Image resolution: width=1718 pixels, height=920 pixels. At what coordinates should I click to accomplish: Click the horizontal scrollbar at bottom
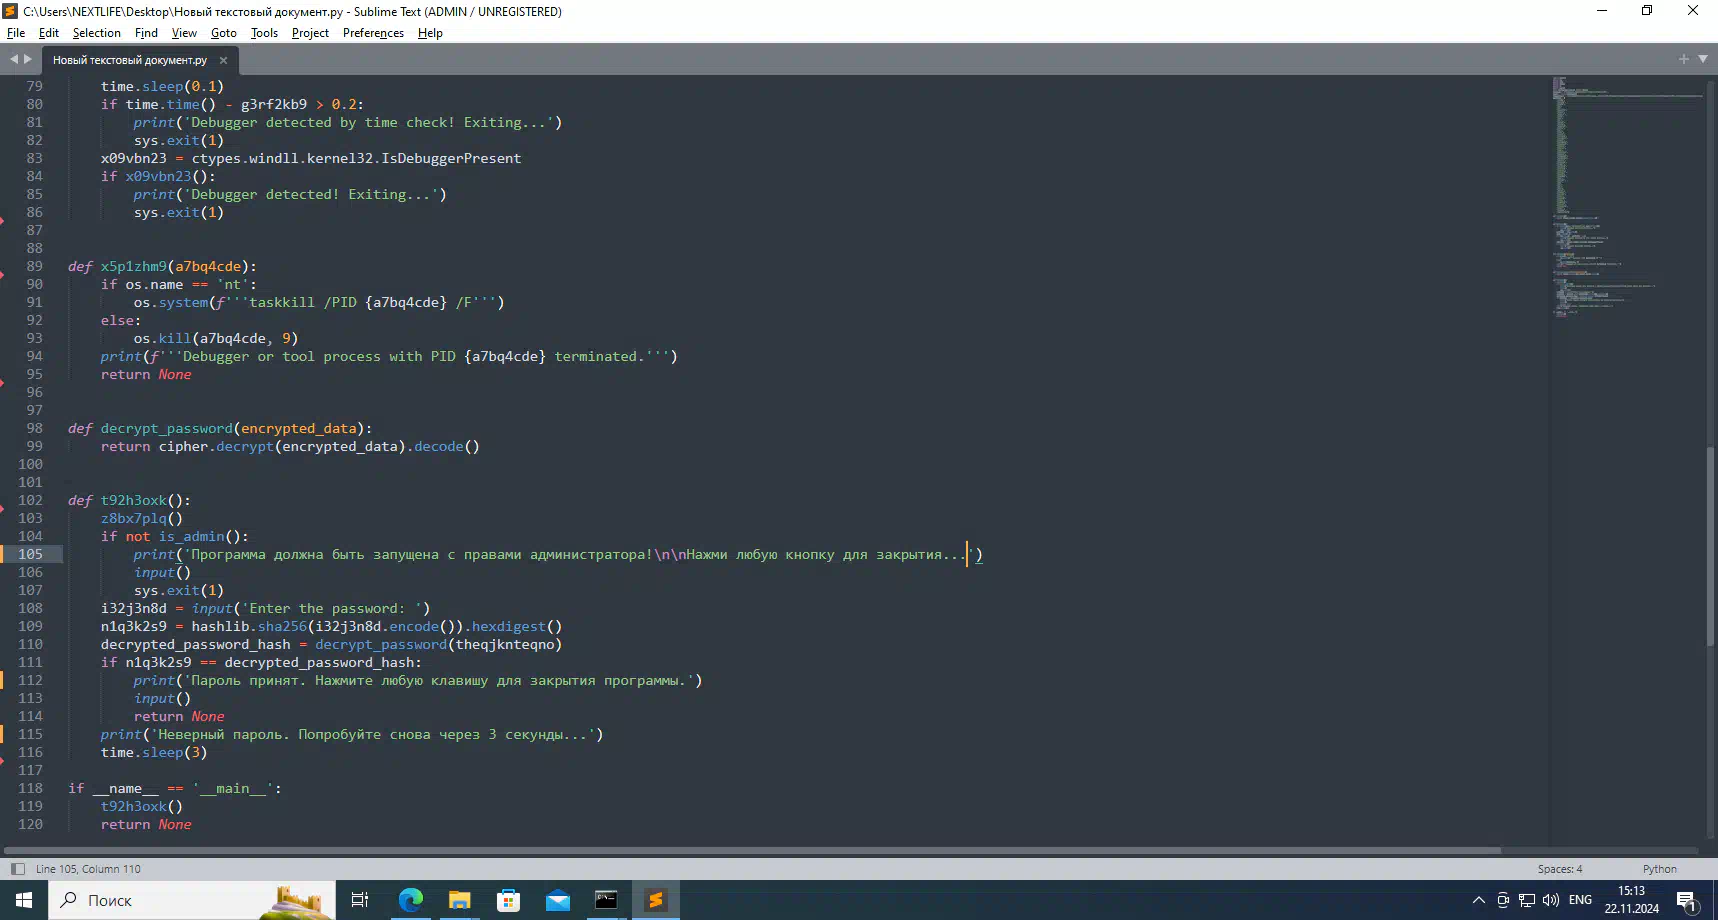tap(750, 851)
